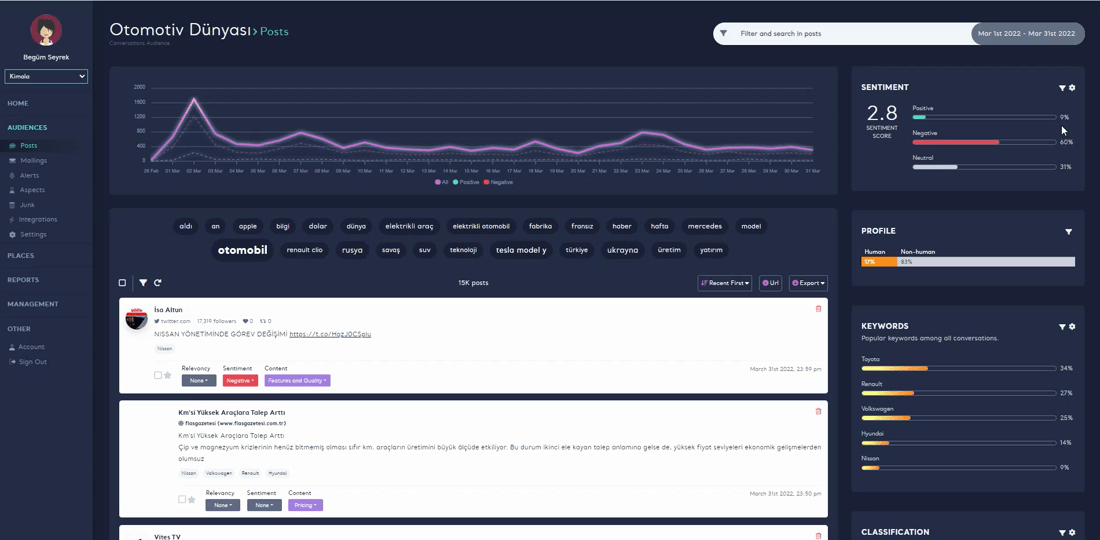
Task: Tick the select-all posts checkbox
Action: click(123, 283)
